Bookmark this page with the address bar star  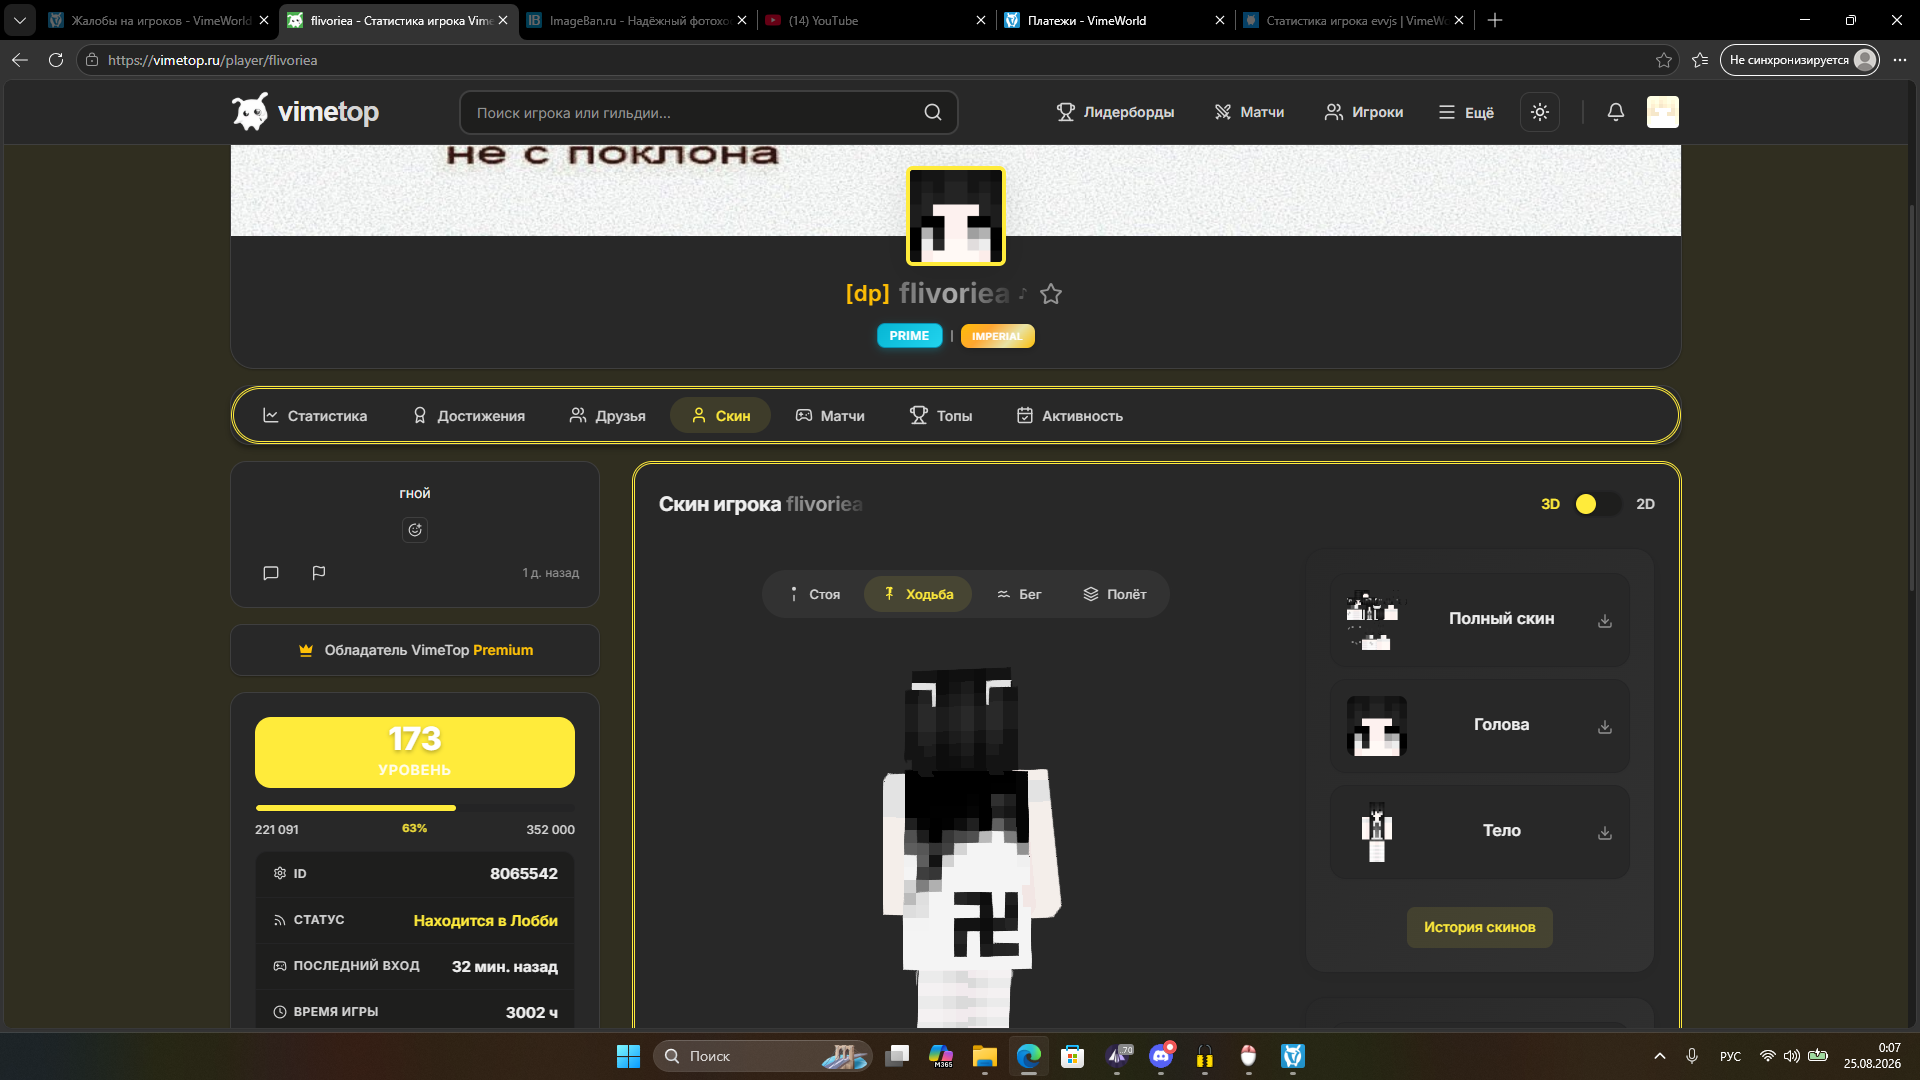[1664, 60]
